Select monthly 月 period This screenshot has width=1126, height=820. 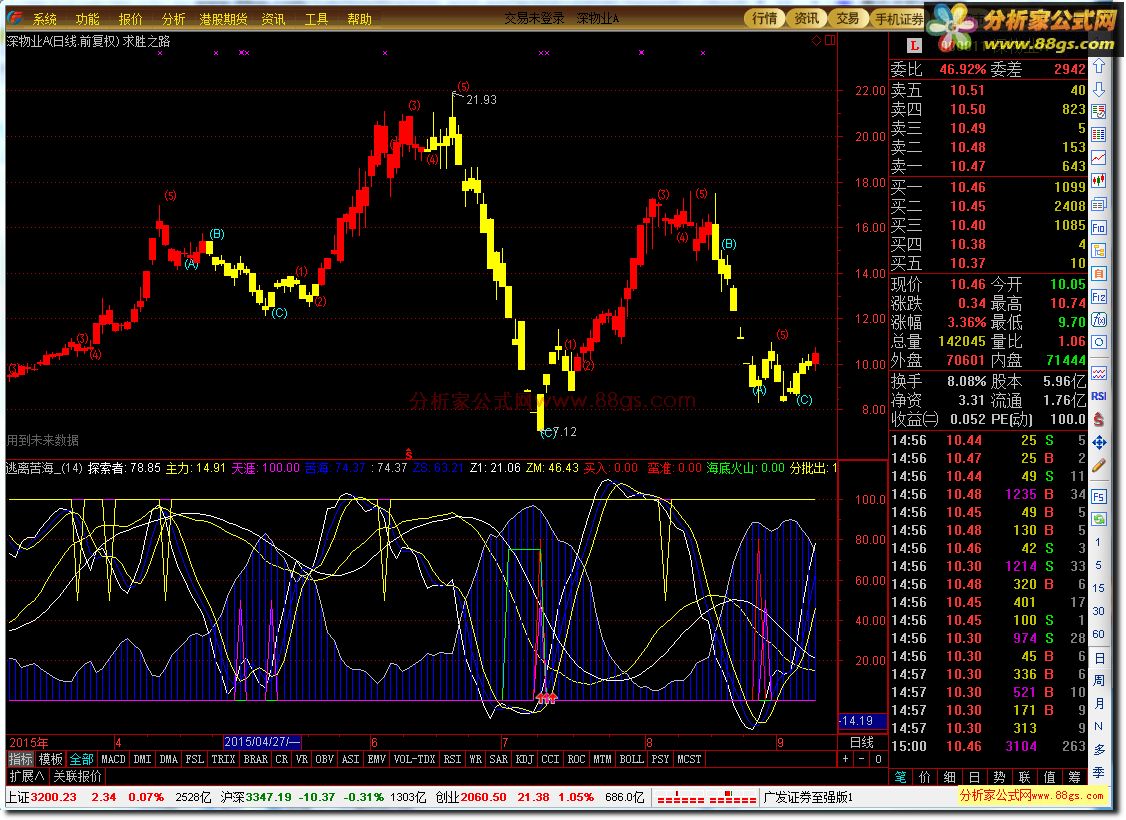1099,704
